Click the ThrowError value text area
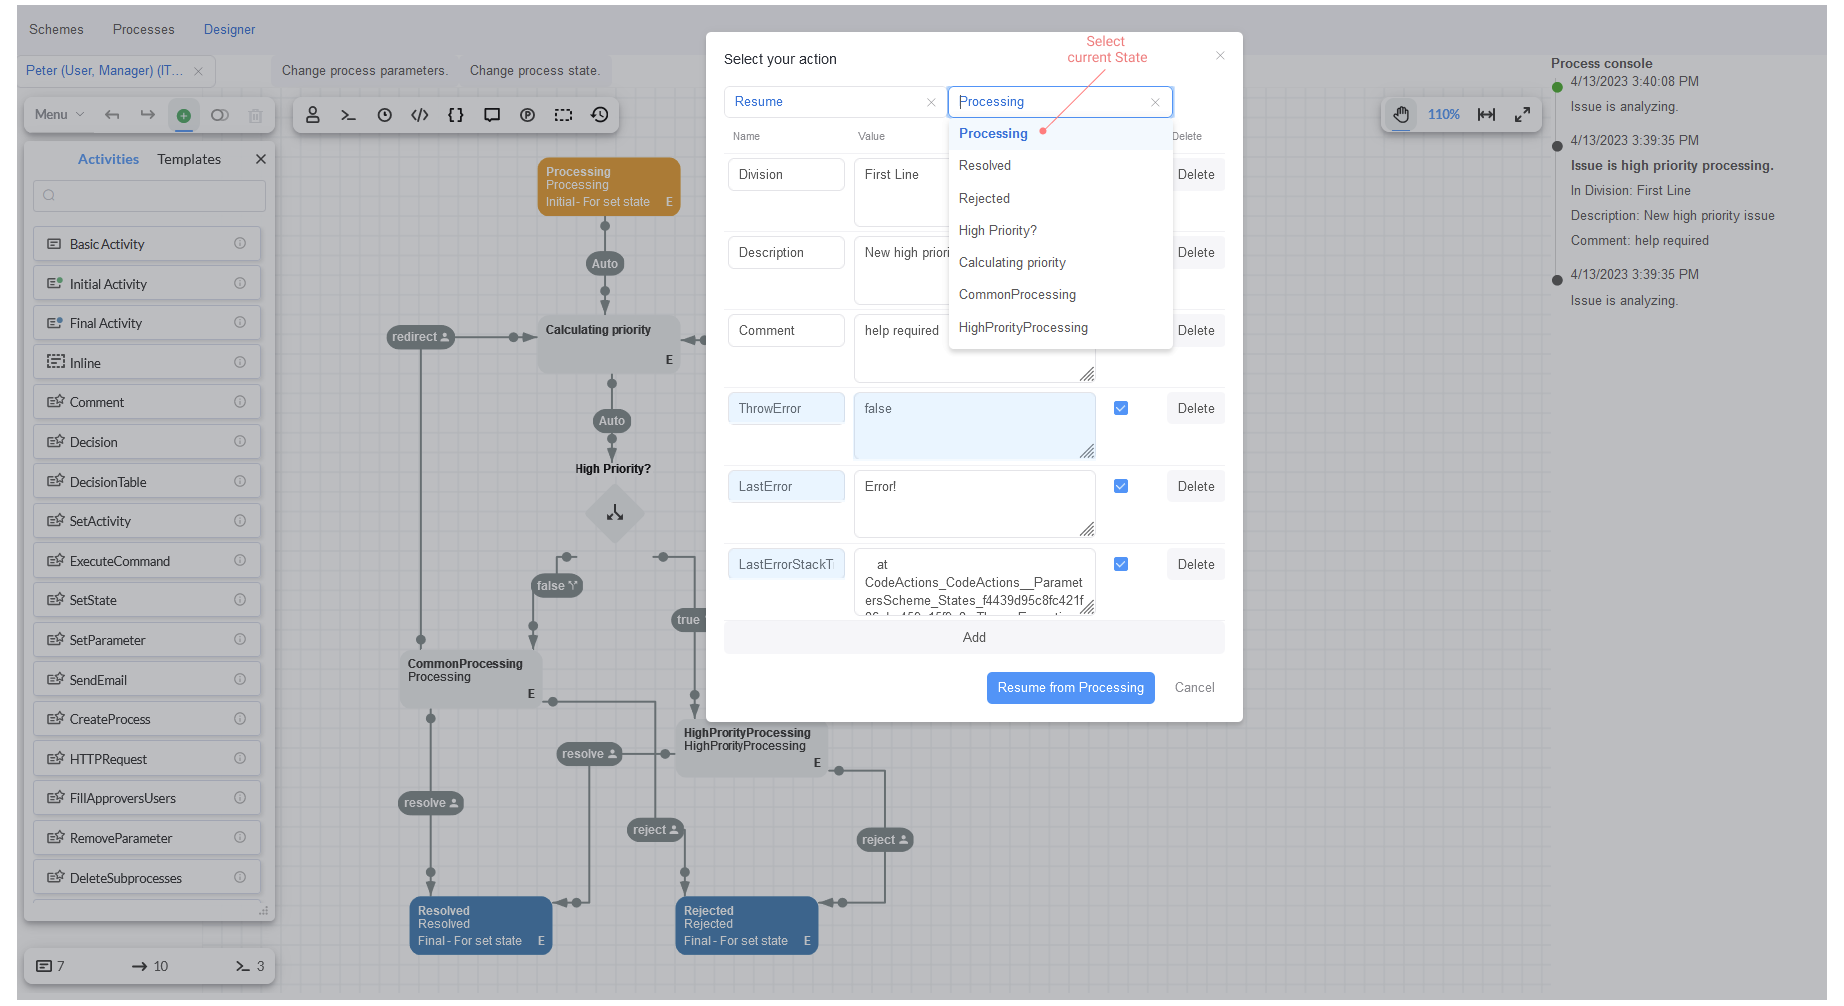This screenshot has height=1006, width=1844. (974, 426)
